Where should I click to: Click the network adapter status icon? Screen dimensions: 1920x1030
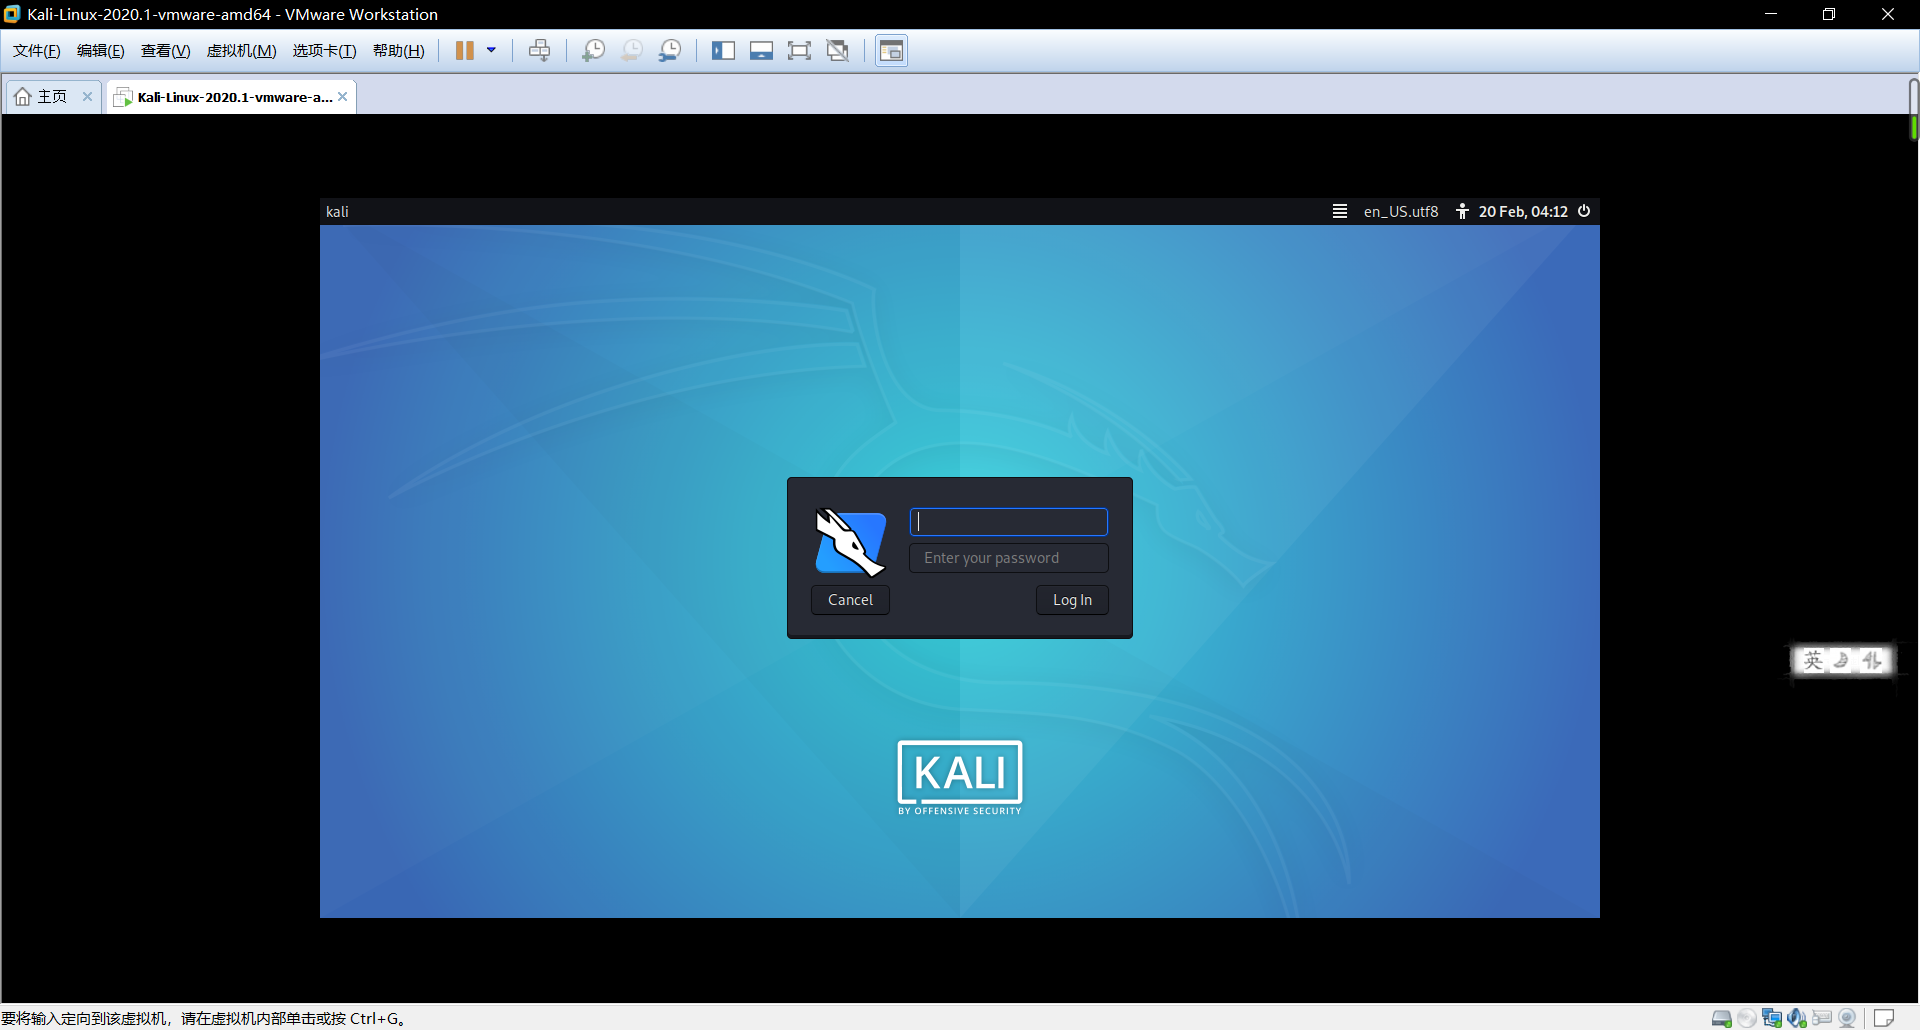click(x=1772, y=1018)
